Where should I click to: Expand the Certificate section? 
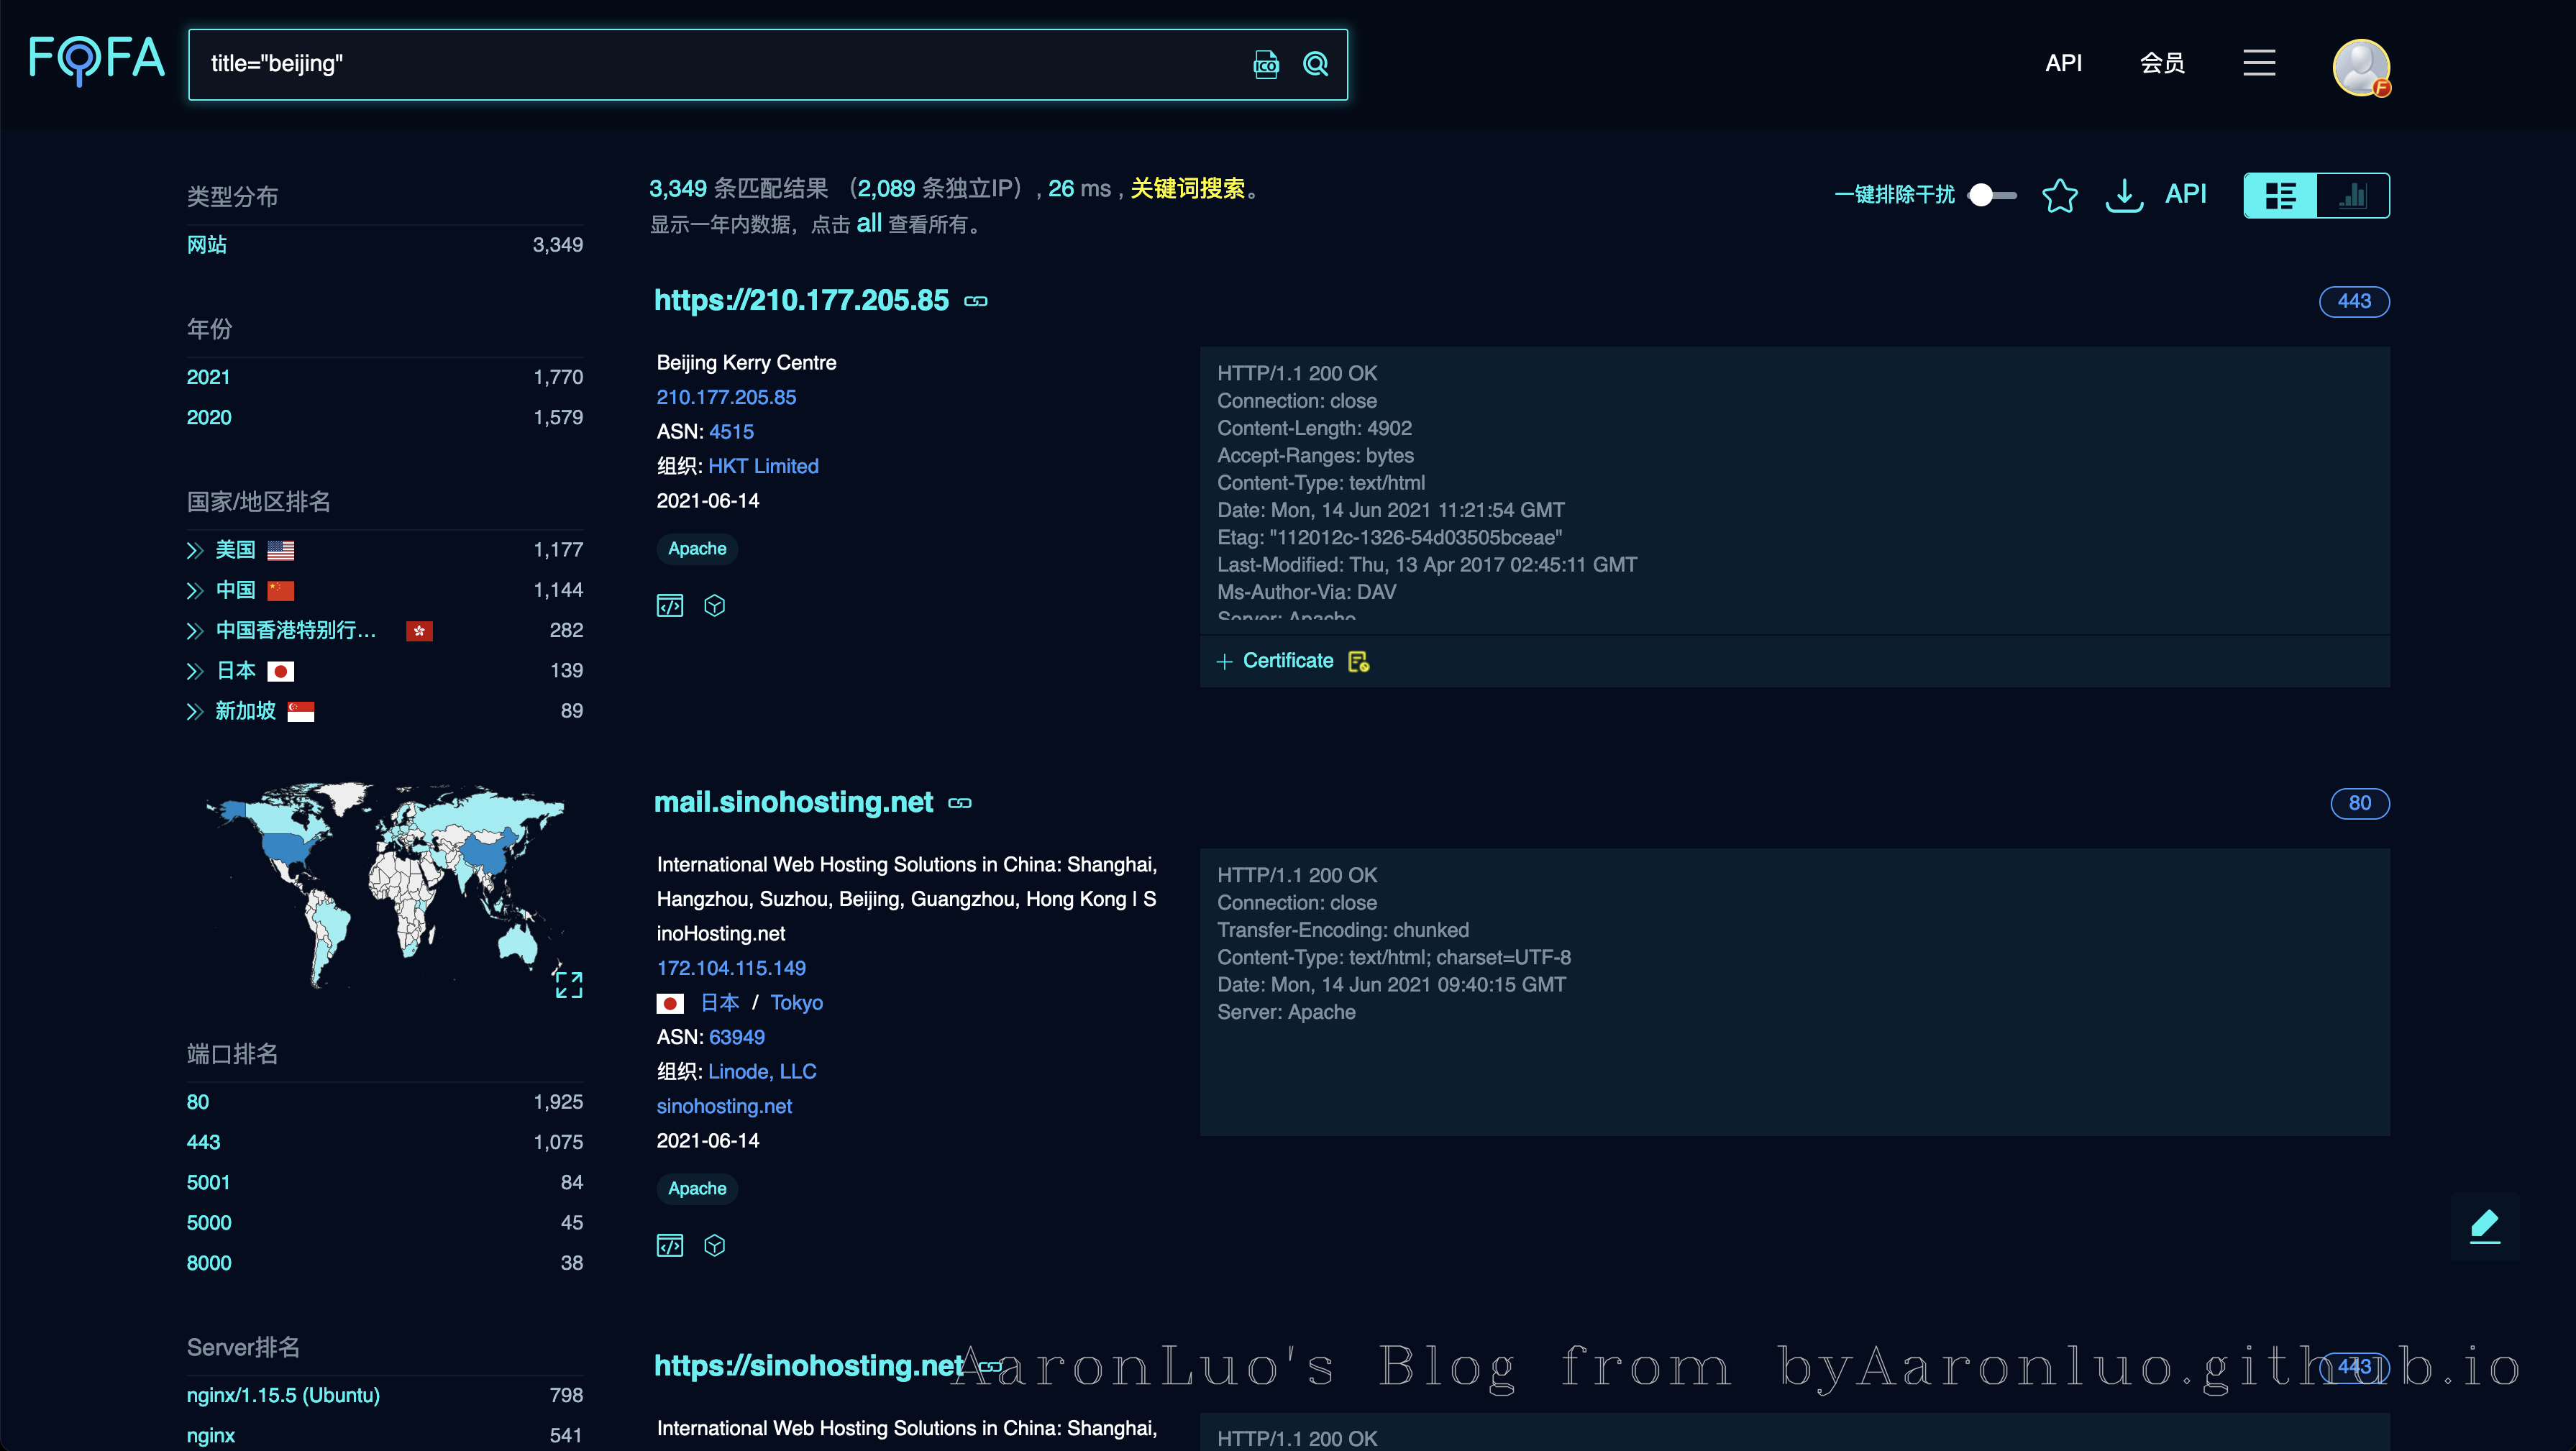point(1275,661)
